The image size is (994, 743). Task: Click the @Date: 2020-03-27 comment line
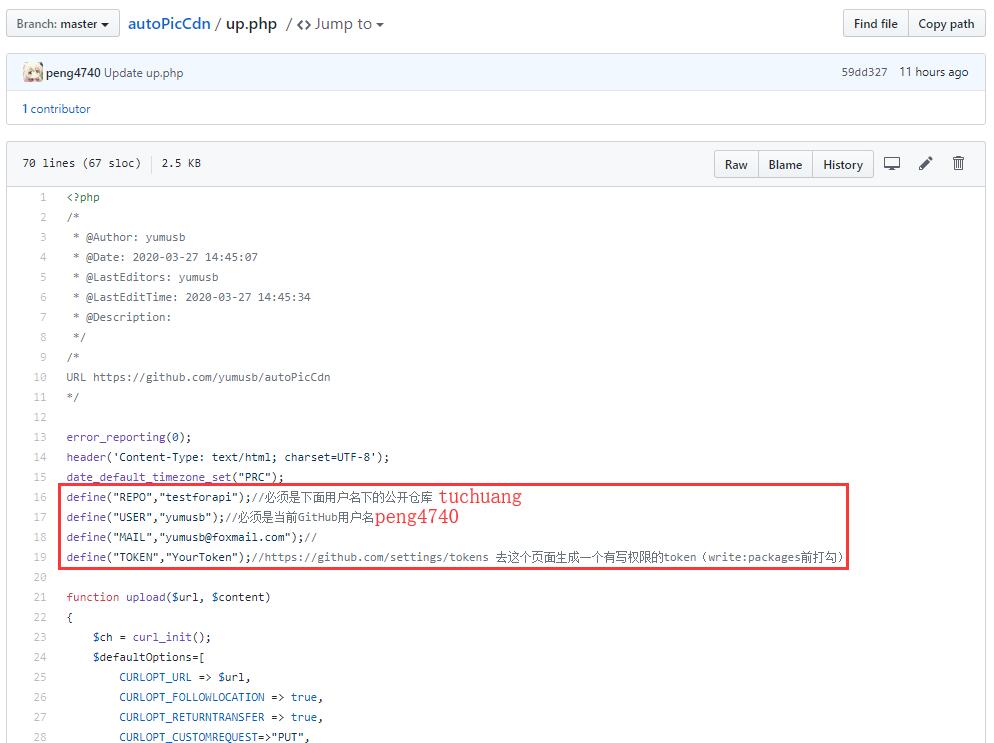[165, 257]
